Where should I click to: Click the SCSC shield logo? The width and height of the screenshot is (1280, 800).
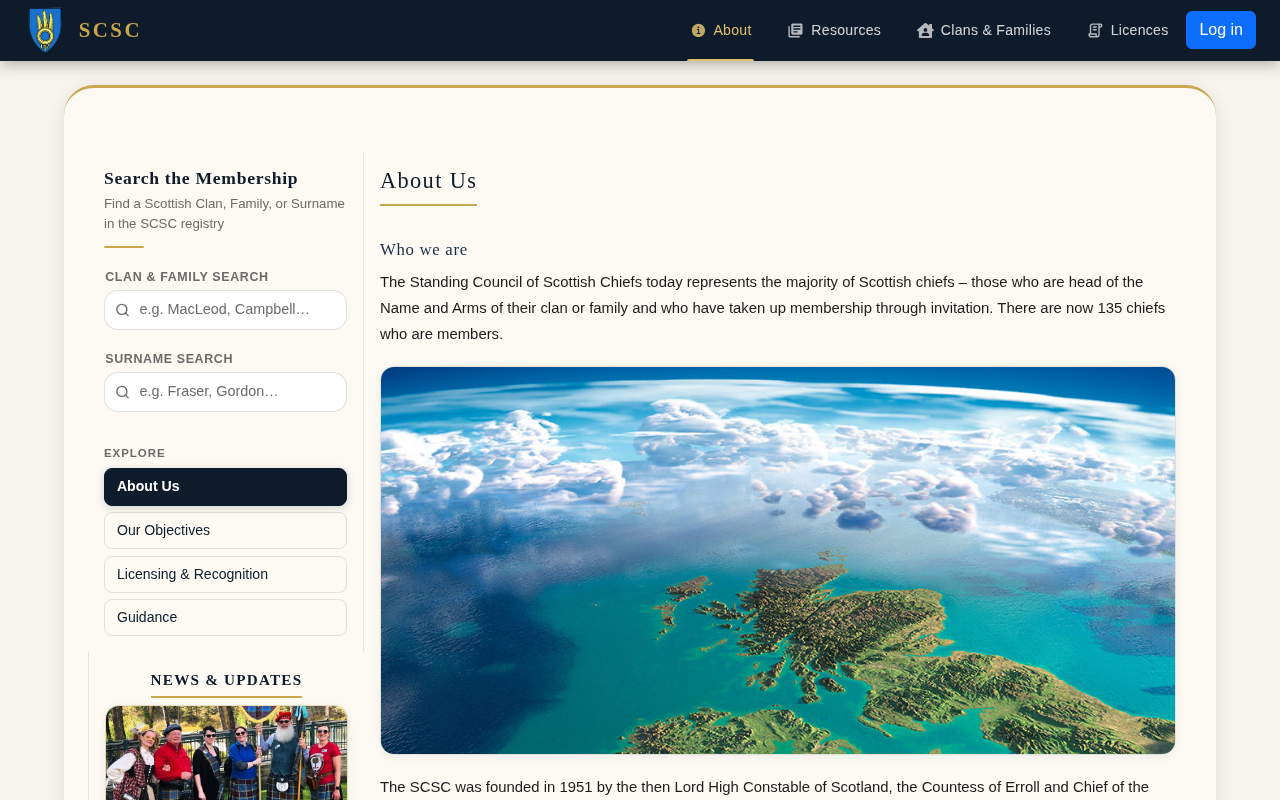point(45,30)
